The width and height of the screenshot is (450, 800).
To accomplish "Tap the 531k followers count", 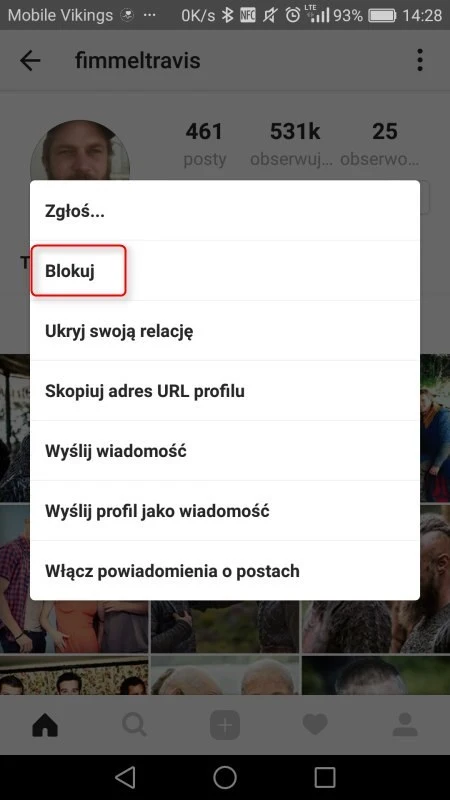I will [x=294, y=132].
